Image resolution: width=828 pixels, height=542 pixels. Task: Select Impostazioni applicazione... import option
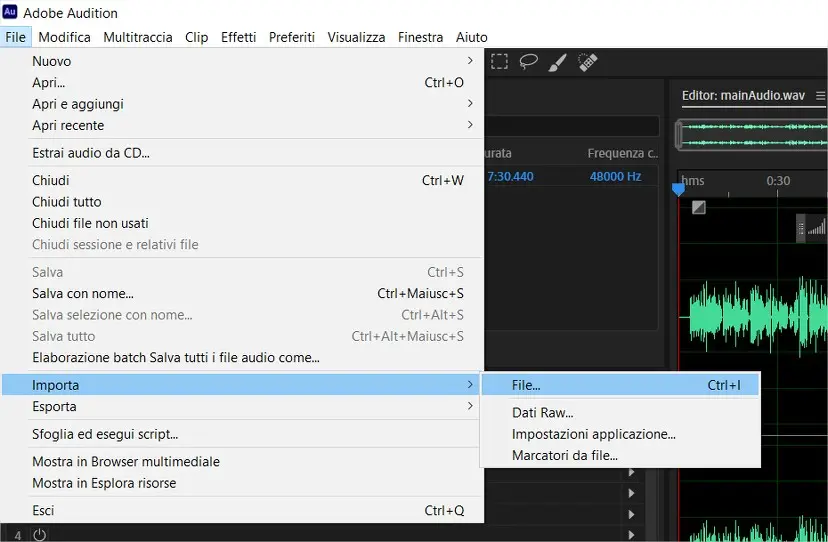click(620, 434)
